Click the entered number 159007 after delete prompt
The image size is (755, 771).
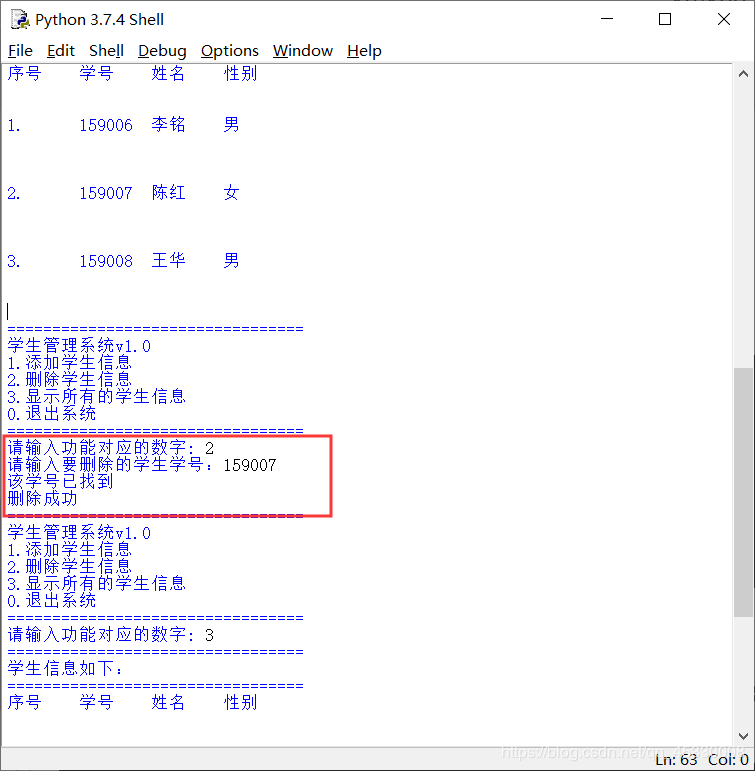tap(250, 465)
